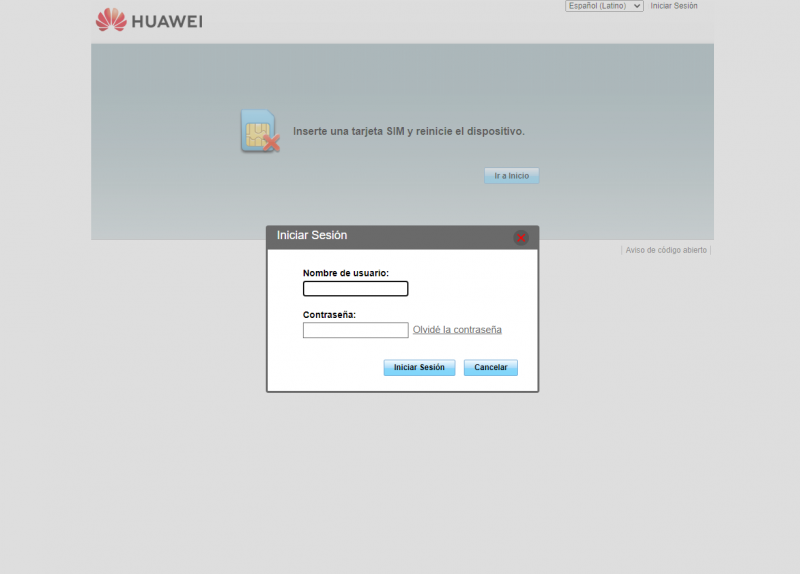This screenshot has height=574, width=800.
Task: Click the Inserte una tarjeta SIM message
Action: click(408, 131)
